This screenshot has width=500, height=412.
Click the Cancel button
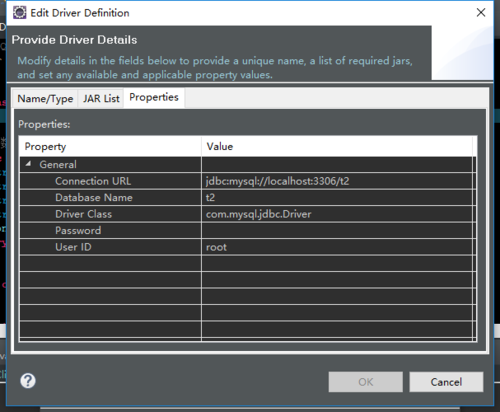[446, 382]
